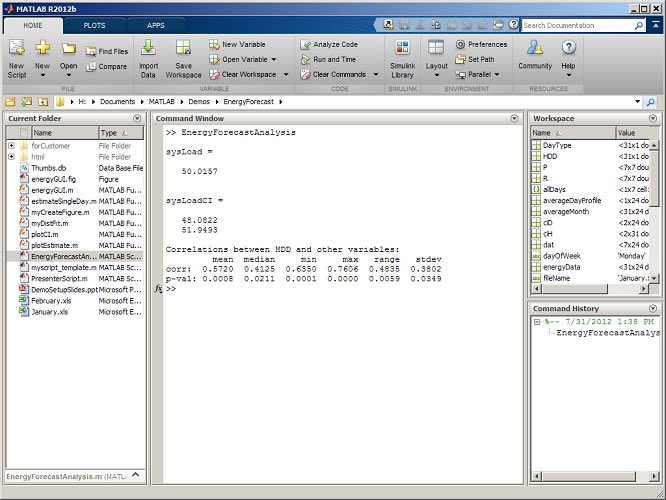Switch to the PLOTS tab
This screenshot has width=666, height=500.
[x=94, y=25]
